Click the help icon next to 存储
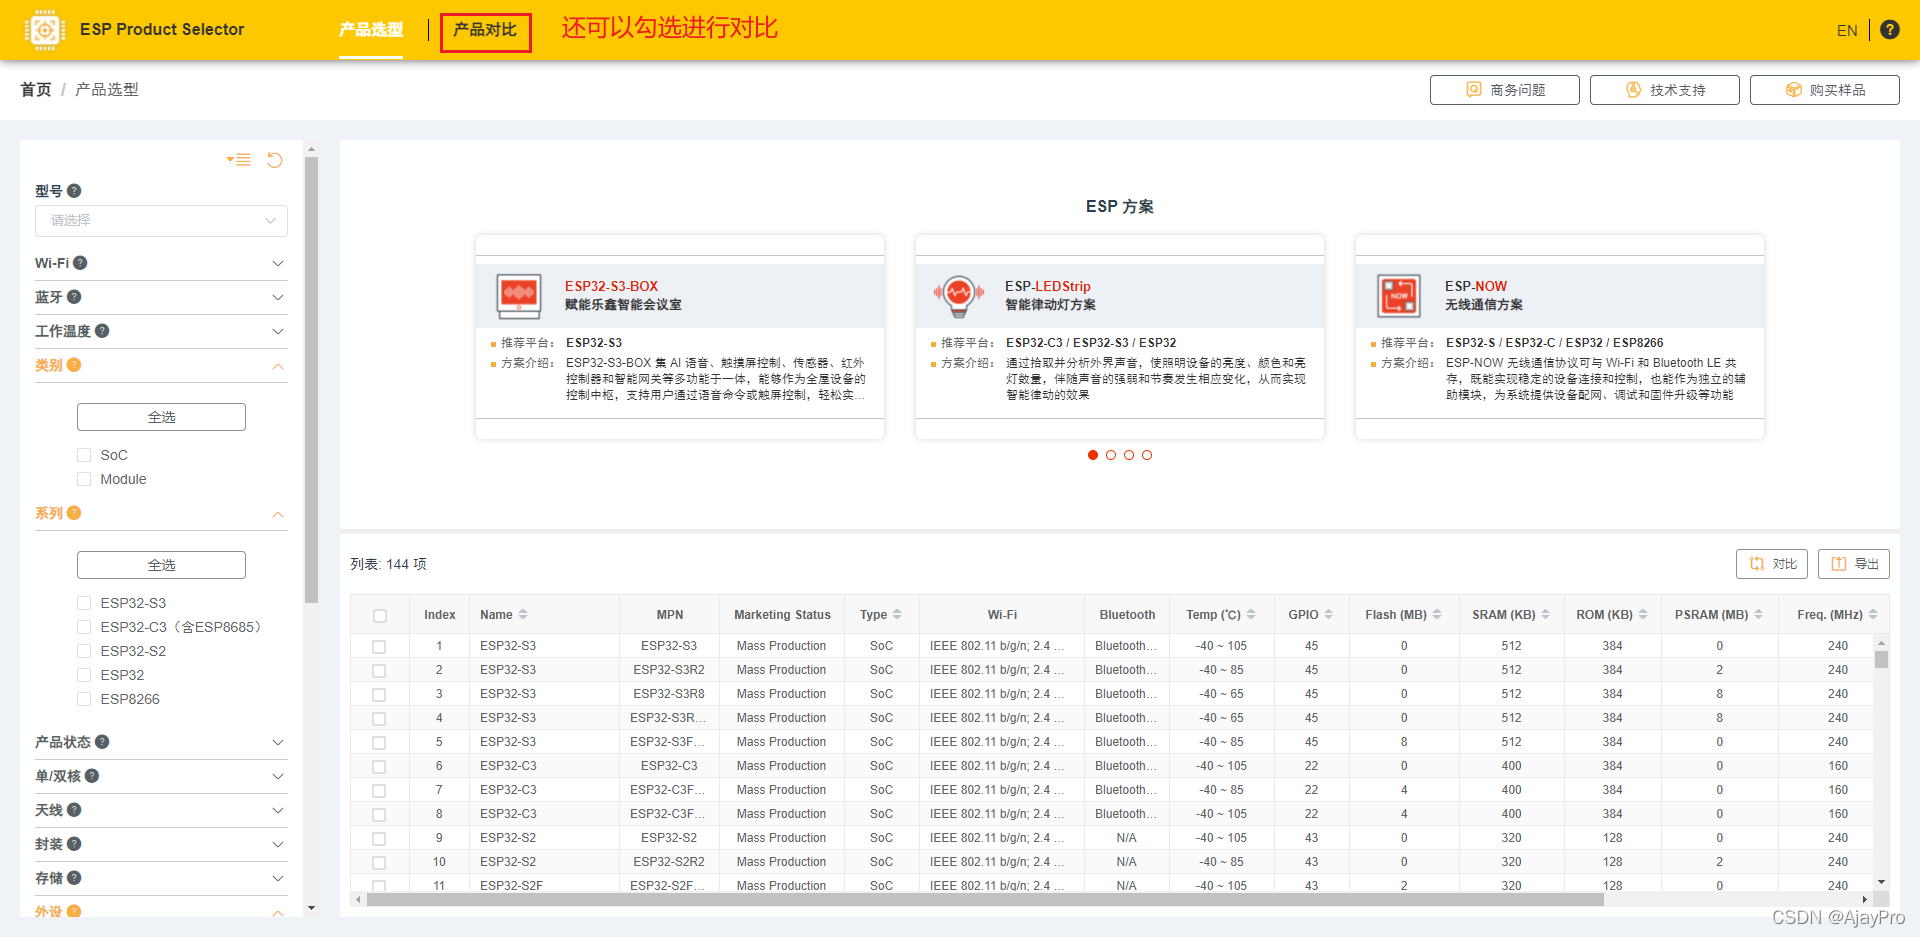Image resolution: width=1920 pixels, height=937 pixels. [74, 878]
